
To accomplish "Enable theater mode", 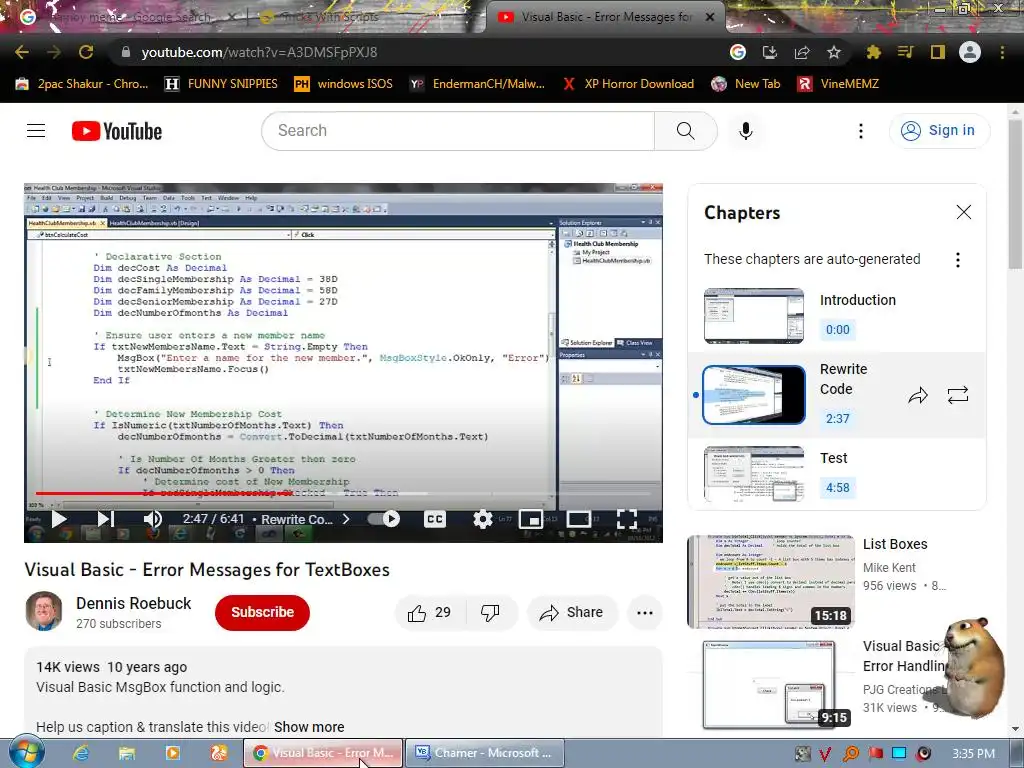I will click(578, 519).
